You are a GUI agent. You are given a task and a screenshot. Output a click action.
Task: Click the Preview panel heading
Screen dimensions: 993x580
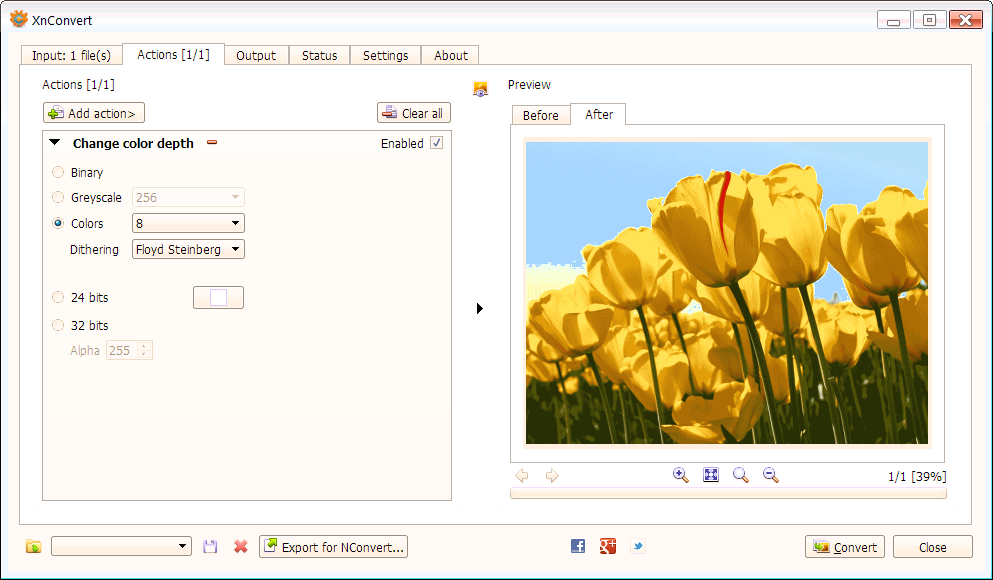[x=529, y=84]
